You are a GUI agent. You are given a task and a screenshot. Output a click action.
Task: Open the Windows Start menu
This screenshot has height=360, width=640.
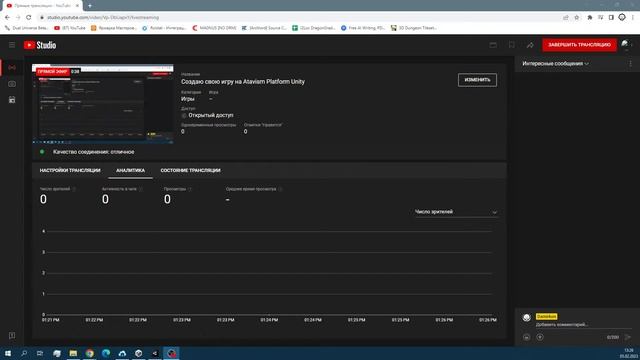click(x=8, y=353)
